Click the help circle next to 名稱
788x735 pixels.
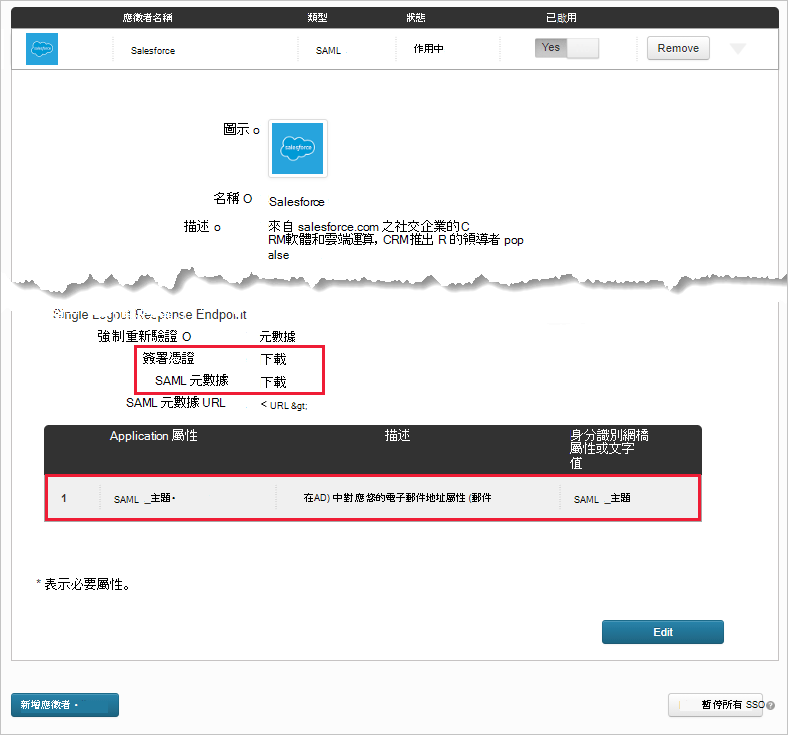[247, 198]
